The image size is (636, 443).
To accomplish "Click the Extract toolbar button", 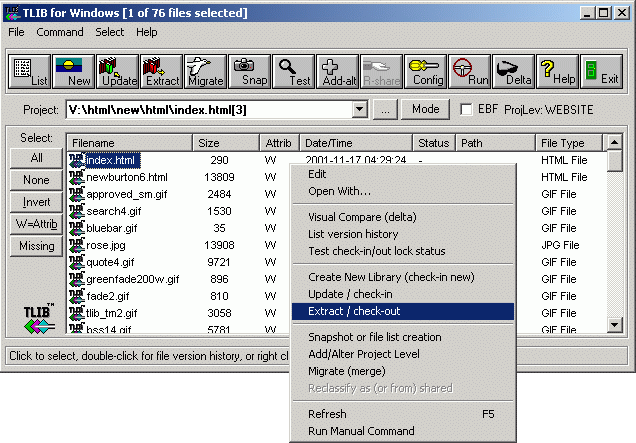I will pos(161,71).
